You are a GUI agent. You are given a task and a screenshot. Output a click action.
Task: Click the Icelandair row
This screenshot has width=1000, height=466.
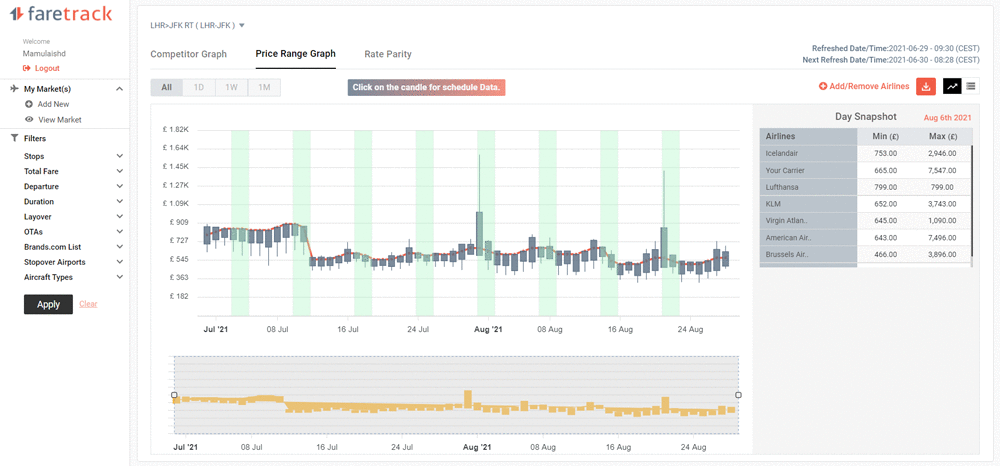pyautogui.click(x=866, y=154)
